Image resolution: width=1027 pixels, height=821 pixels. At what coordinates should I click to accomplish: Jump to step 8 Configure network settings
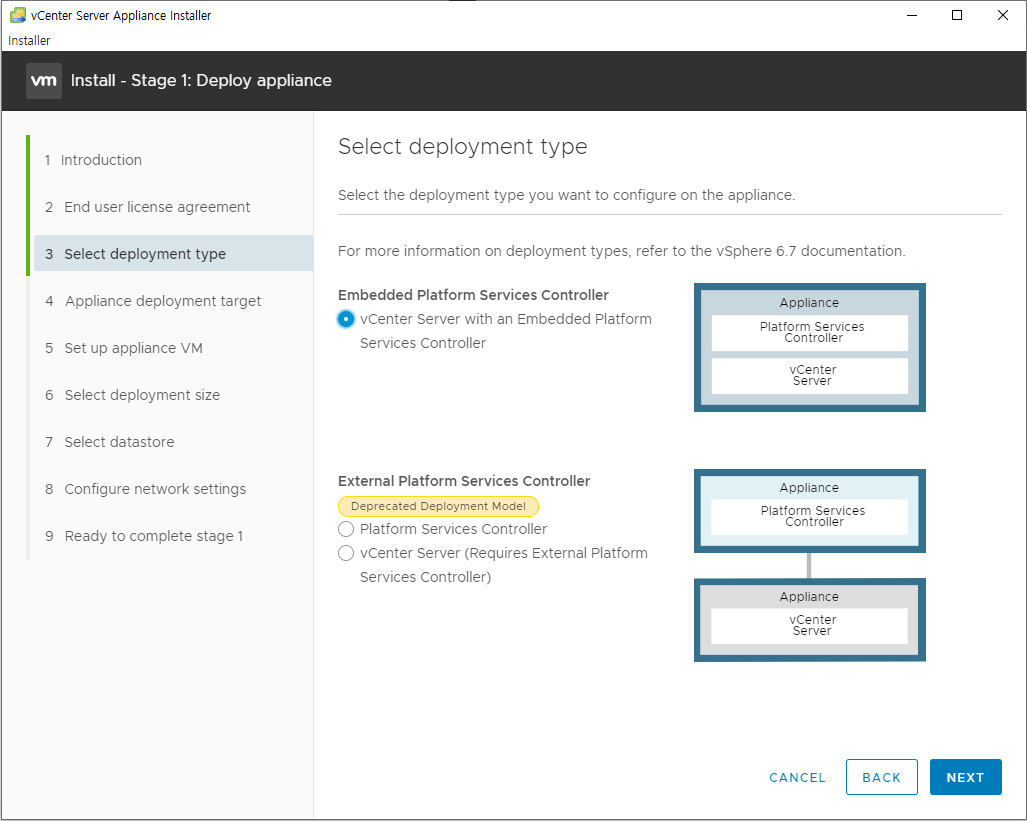[145, 489]
